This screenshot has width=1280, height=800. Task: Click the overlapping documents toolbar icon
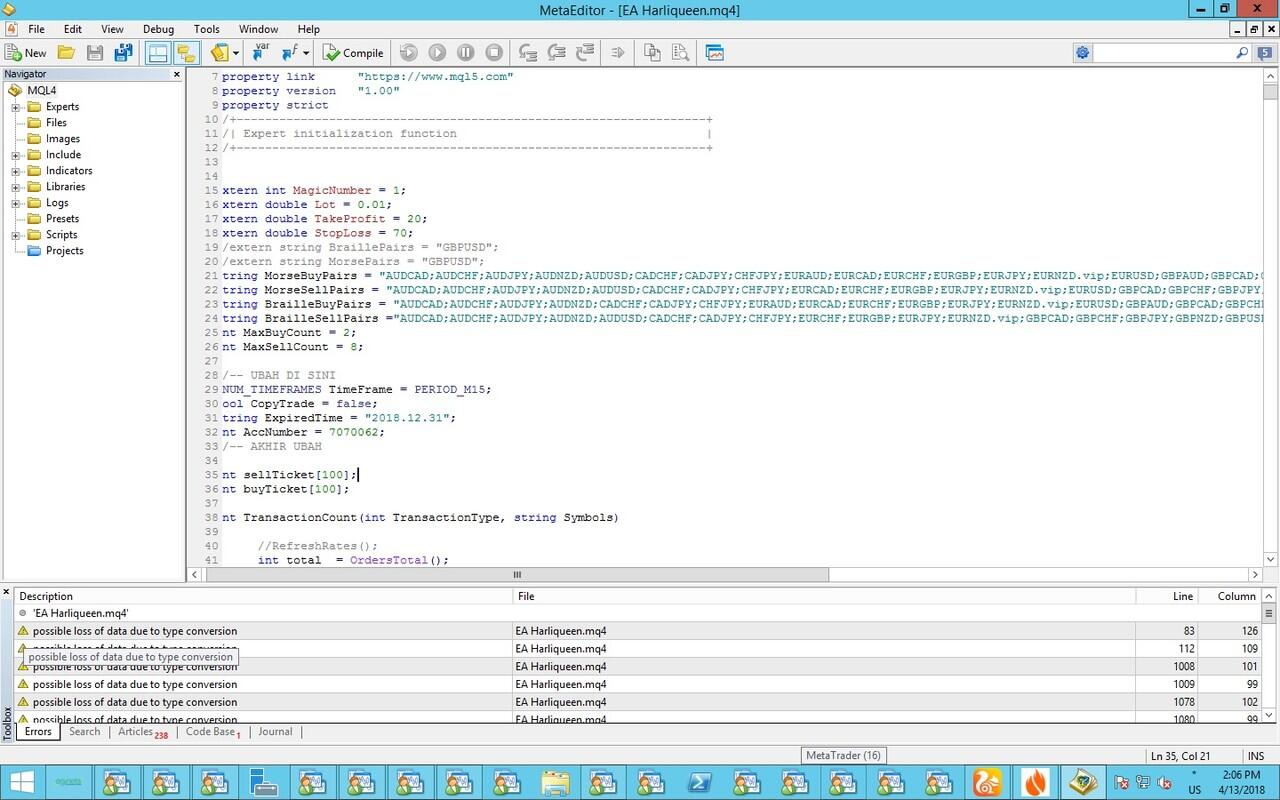[x=652, y=53]
